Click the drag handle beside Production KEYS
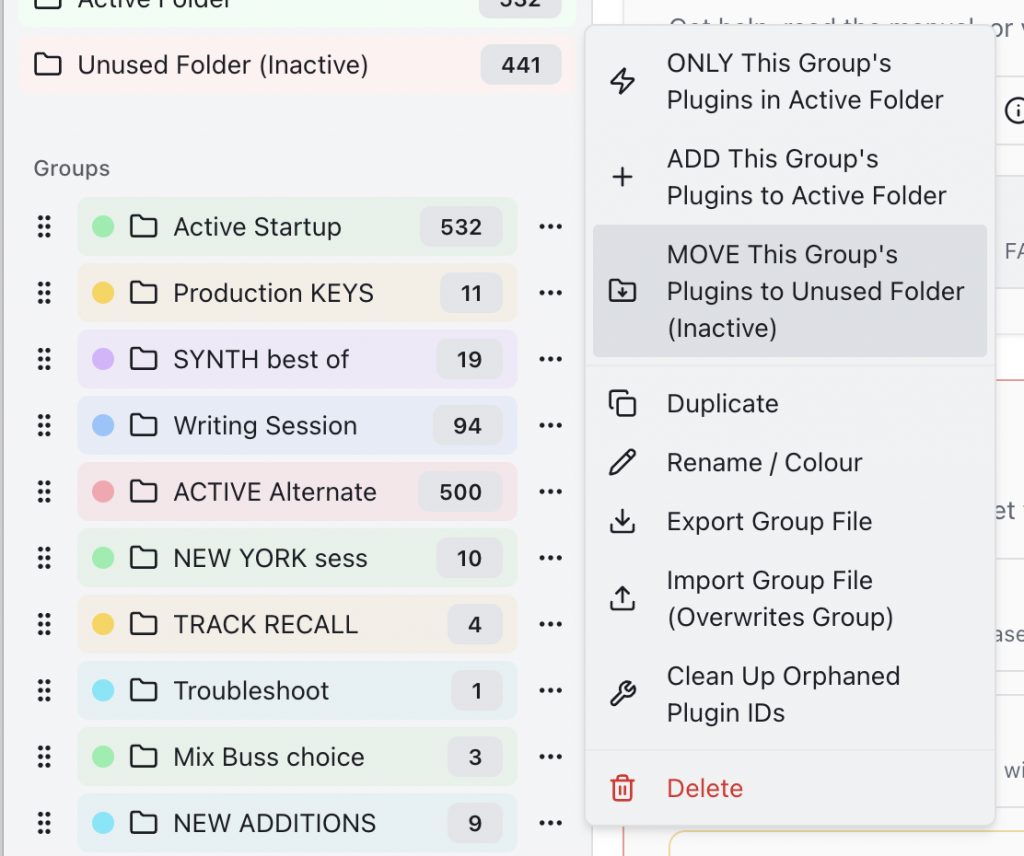 44,293
